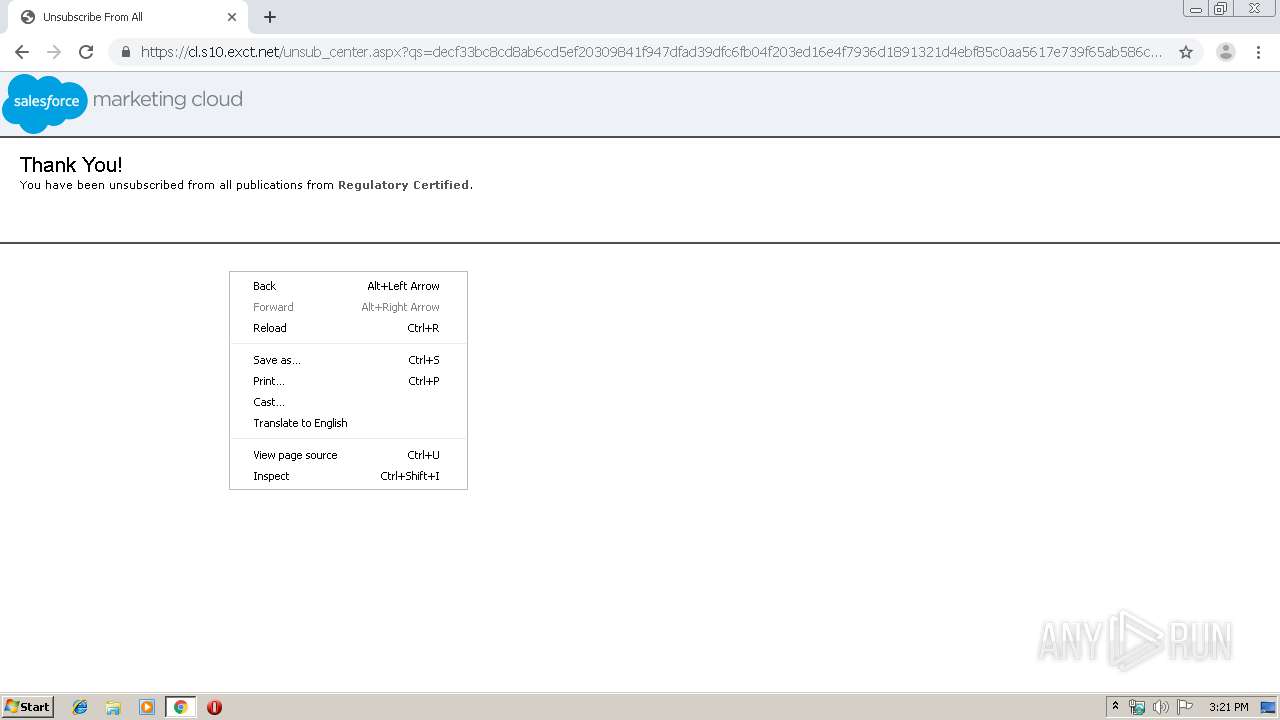Click the taskbar clock showing 3:21 PM
Viewport: 1280px width, 720px height.
tap(1228, 707)
